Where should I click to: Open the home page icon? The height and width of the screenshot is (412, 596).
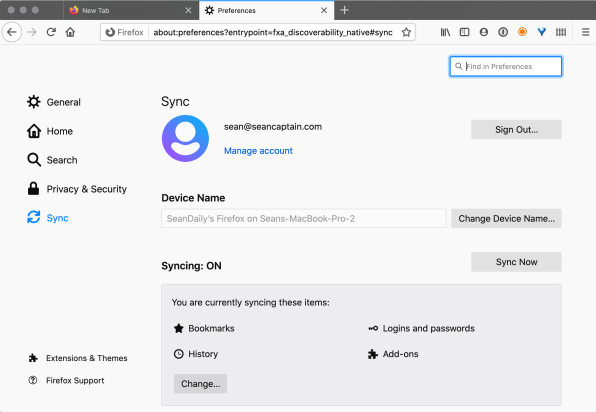(x=70, y=32)
